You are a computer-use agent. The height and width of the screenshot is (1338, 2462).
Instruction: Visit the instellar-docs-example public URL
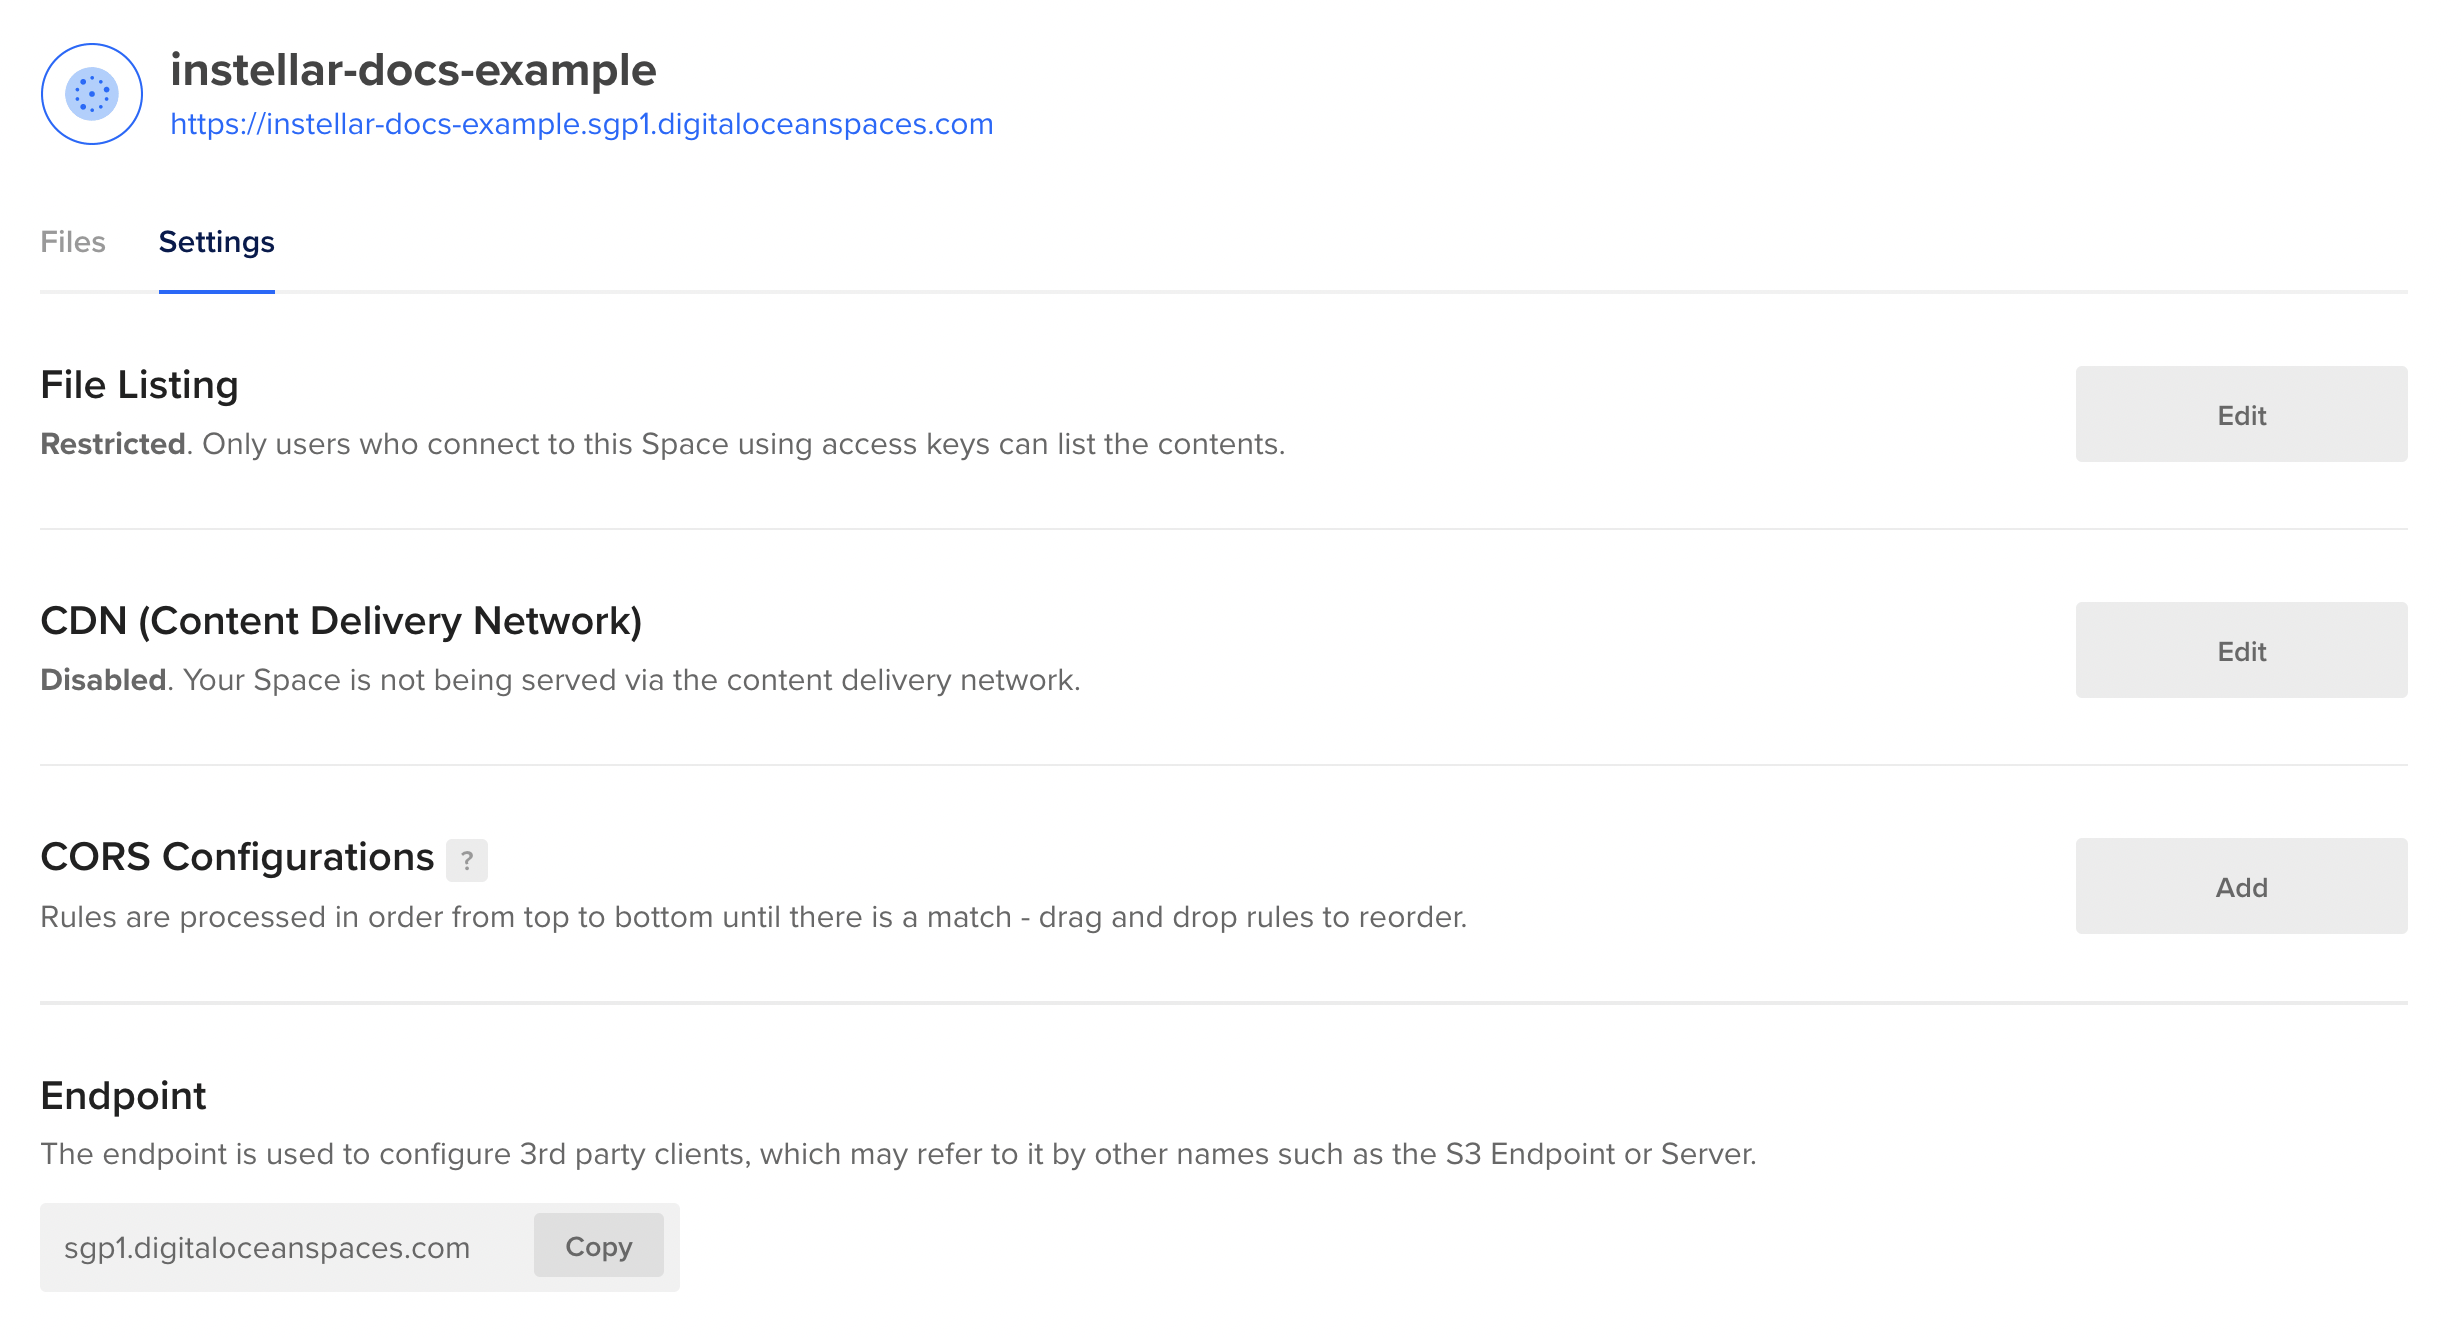(582, 123)
